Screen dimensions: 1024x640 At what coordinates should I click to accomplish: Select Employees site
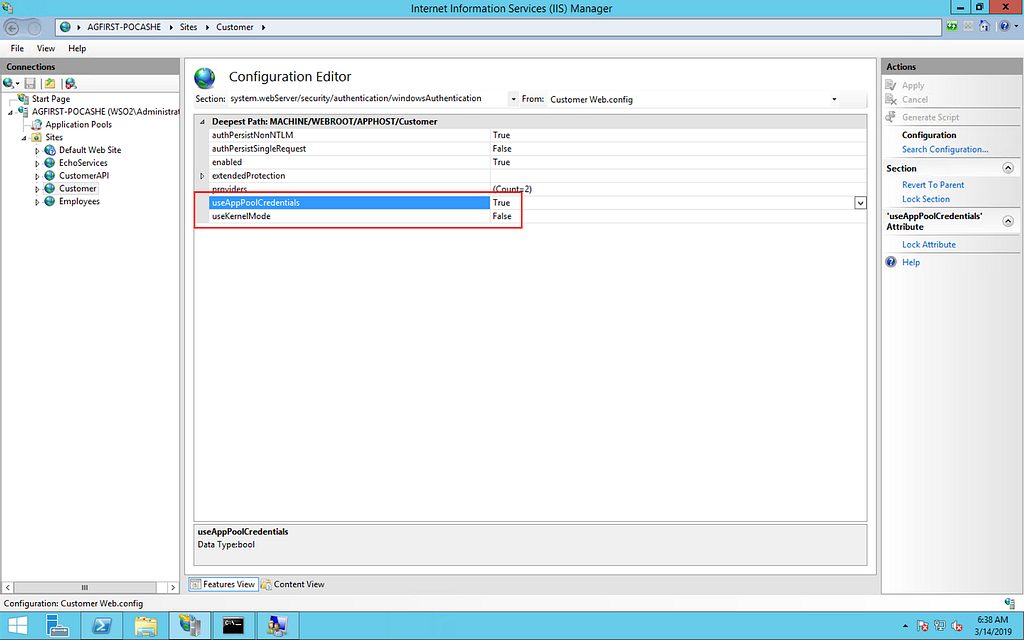click(79, 202)
